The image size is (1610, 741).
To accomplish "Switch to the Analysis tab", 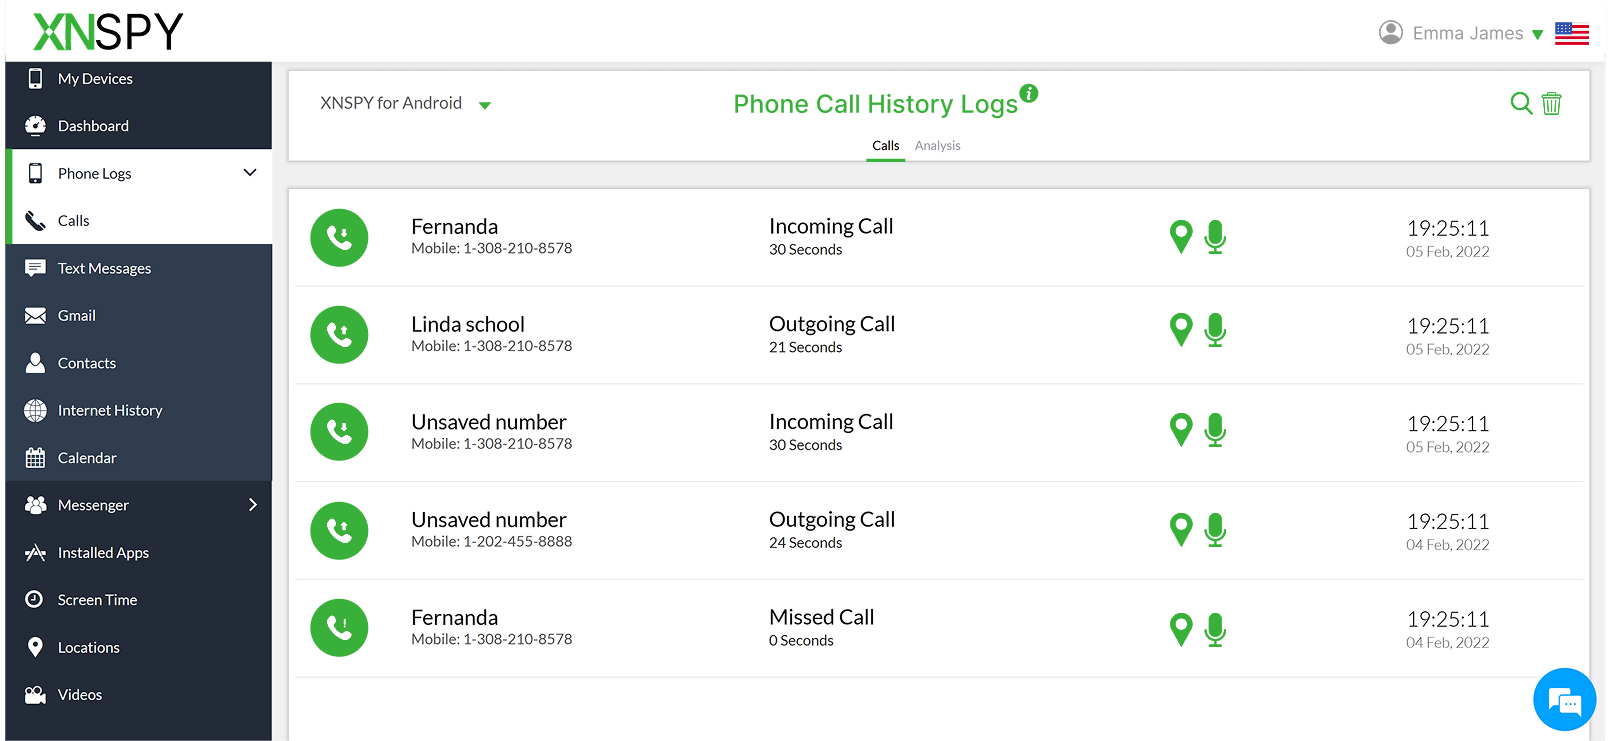I will click(x=937, y=146).
